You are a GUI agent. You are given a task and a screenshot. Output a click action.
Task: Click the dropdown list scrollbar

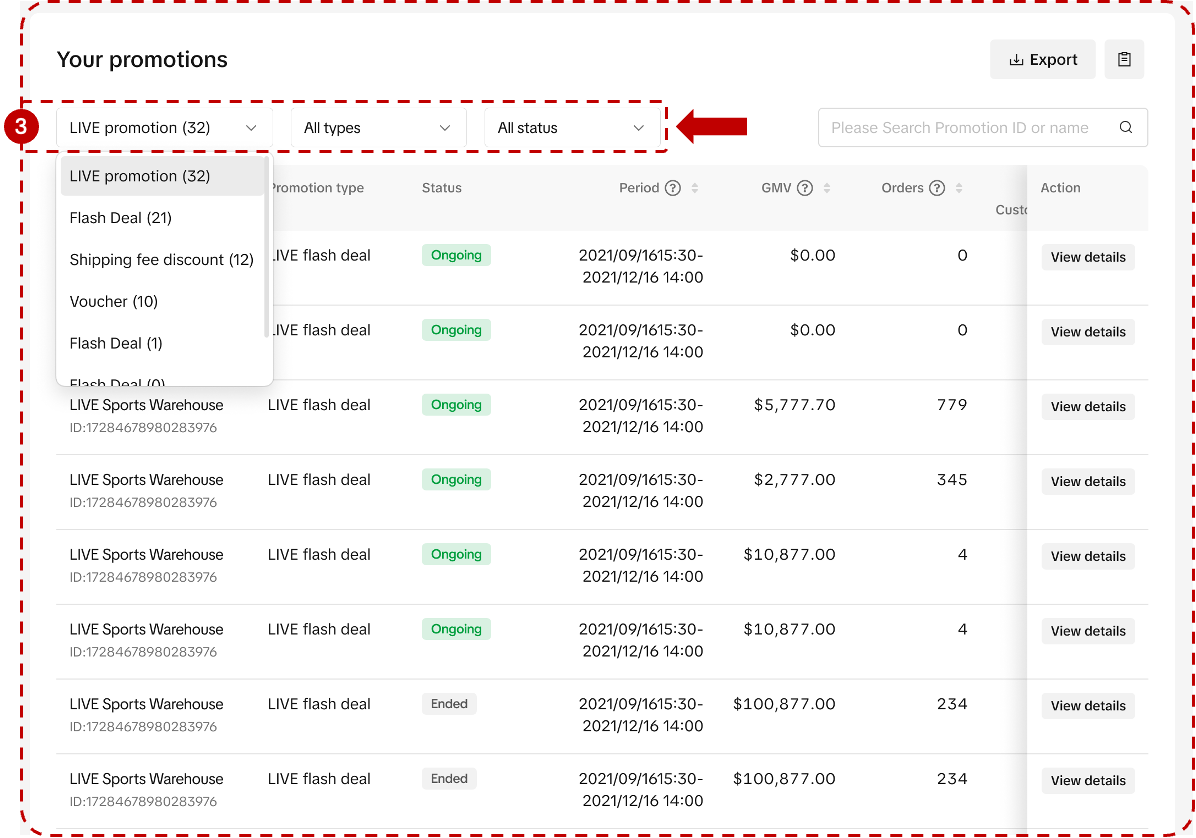click(267, 250)
